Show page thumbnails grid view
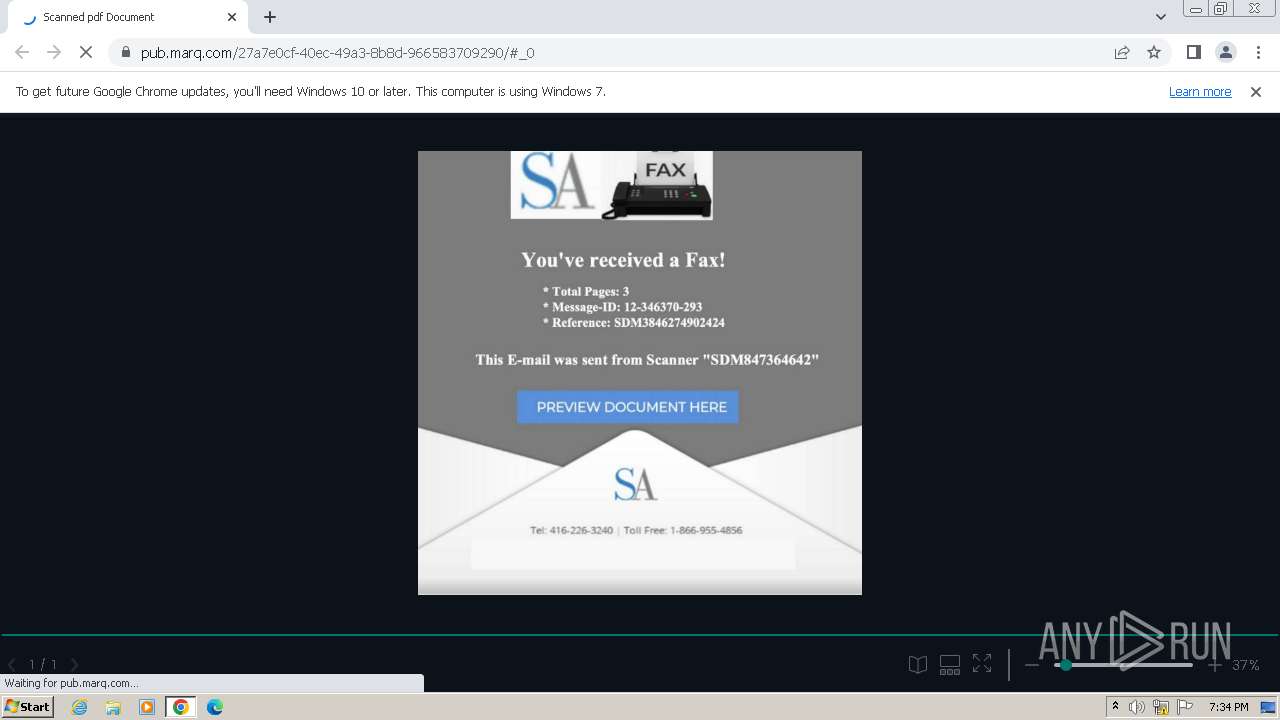The height and width of the screenshot is (720, 1280). click(x=950, y=664)
